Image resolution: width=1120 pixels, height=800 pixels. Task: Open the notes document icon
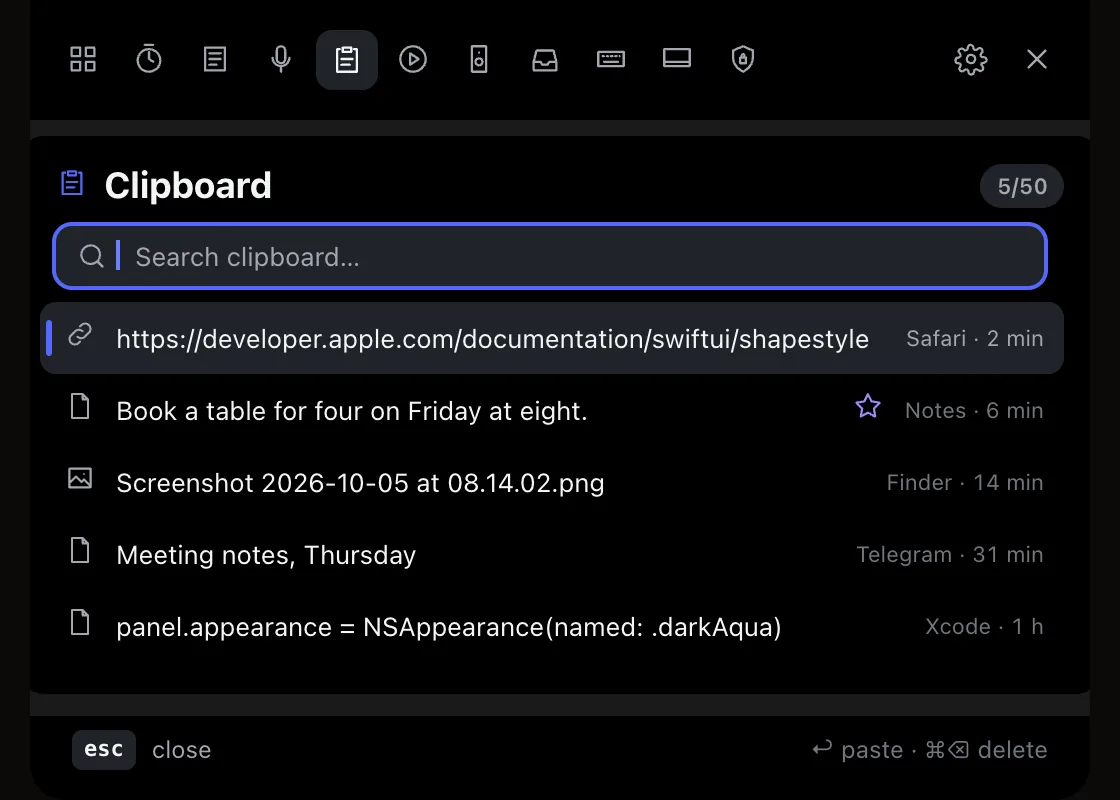215,59
